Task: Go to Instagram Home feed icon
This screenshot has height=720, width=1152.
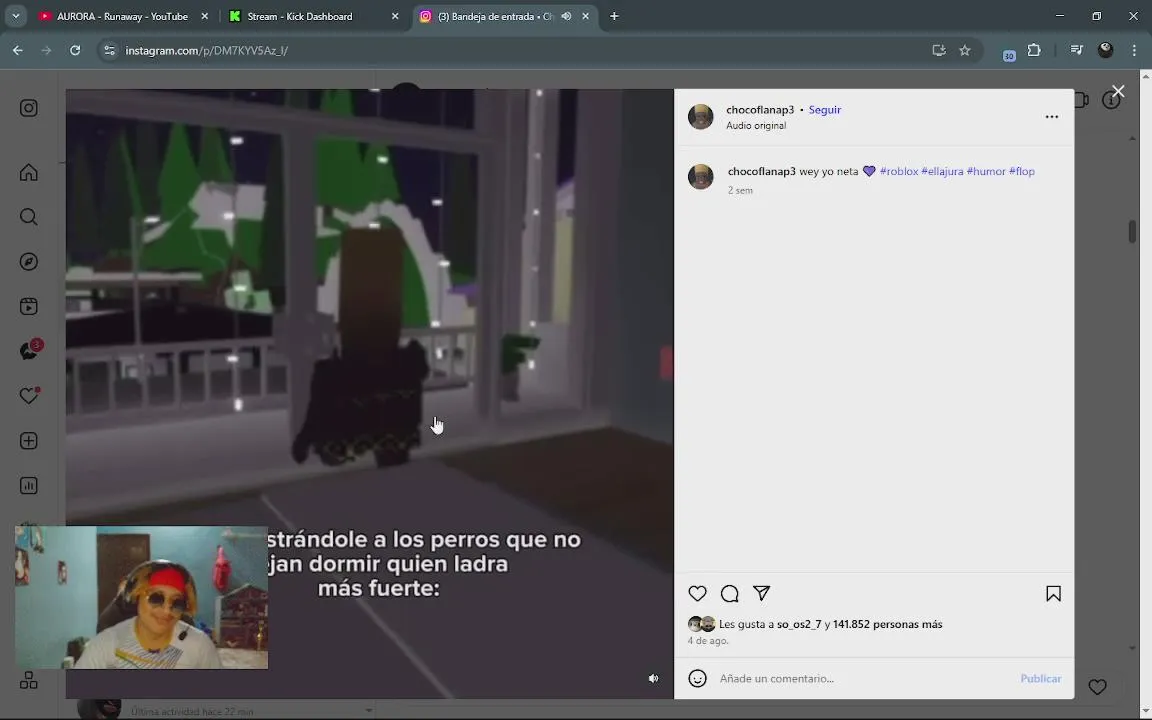Action: pyautogui.click(x=29, y=172)
